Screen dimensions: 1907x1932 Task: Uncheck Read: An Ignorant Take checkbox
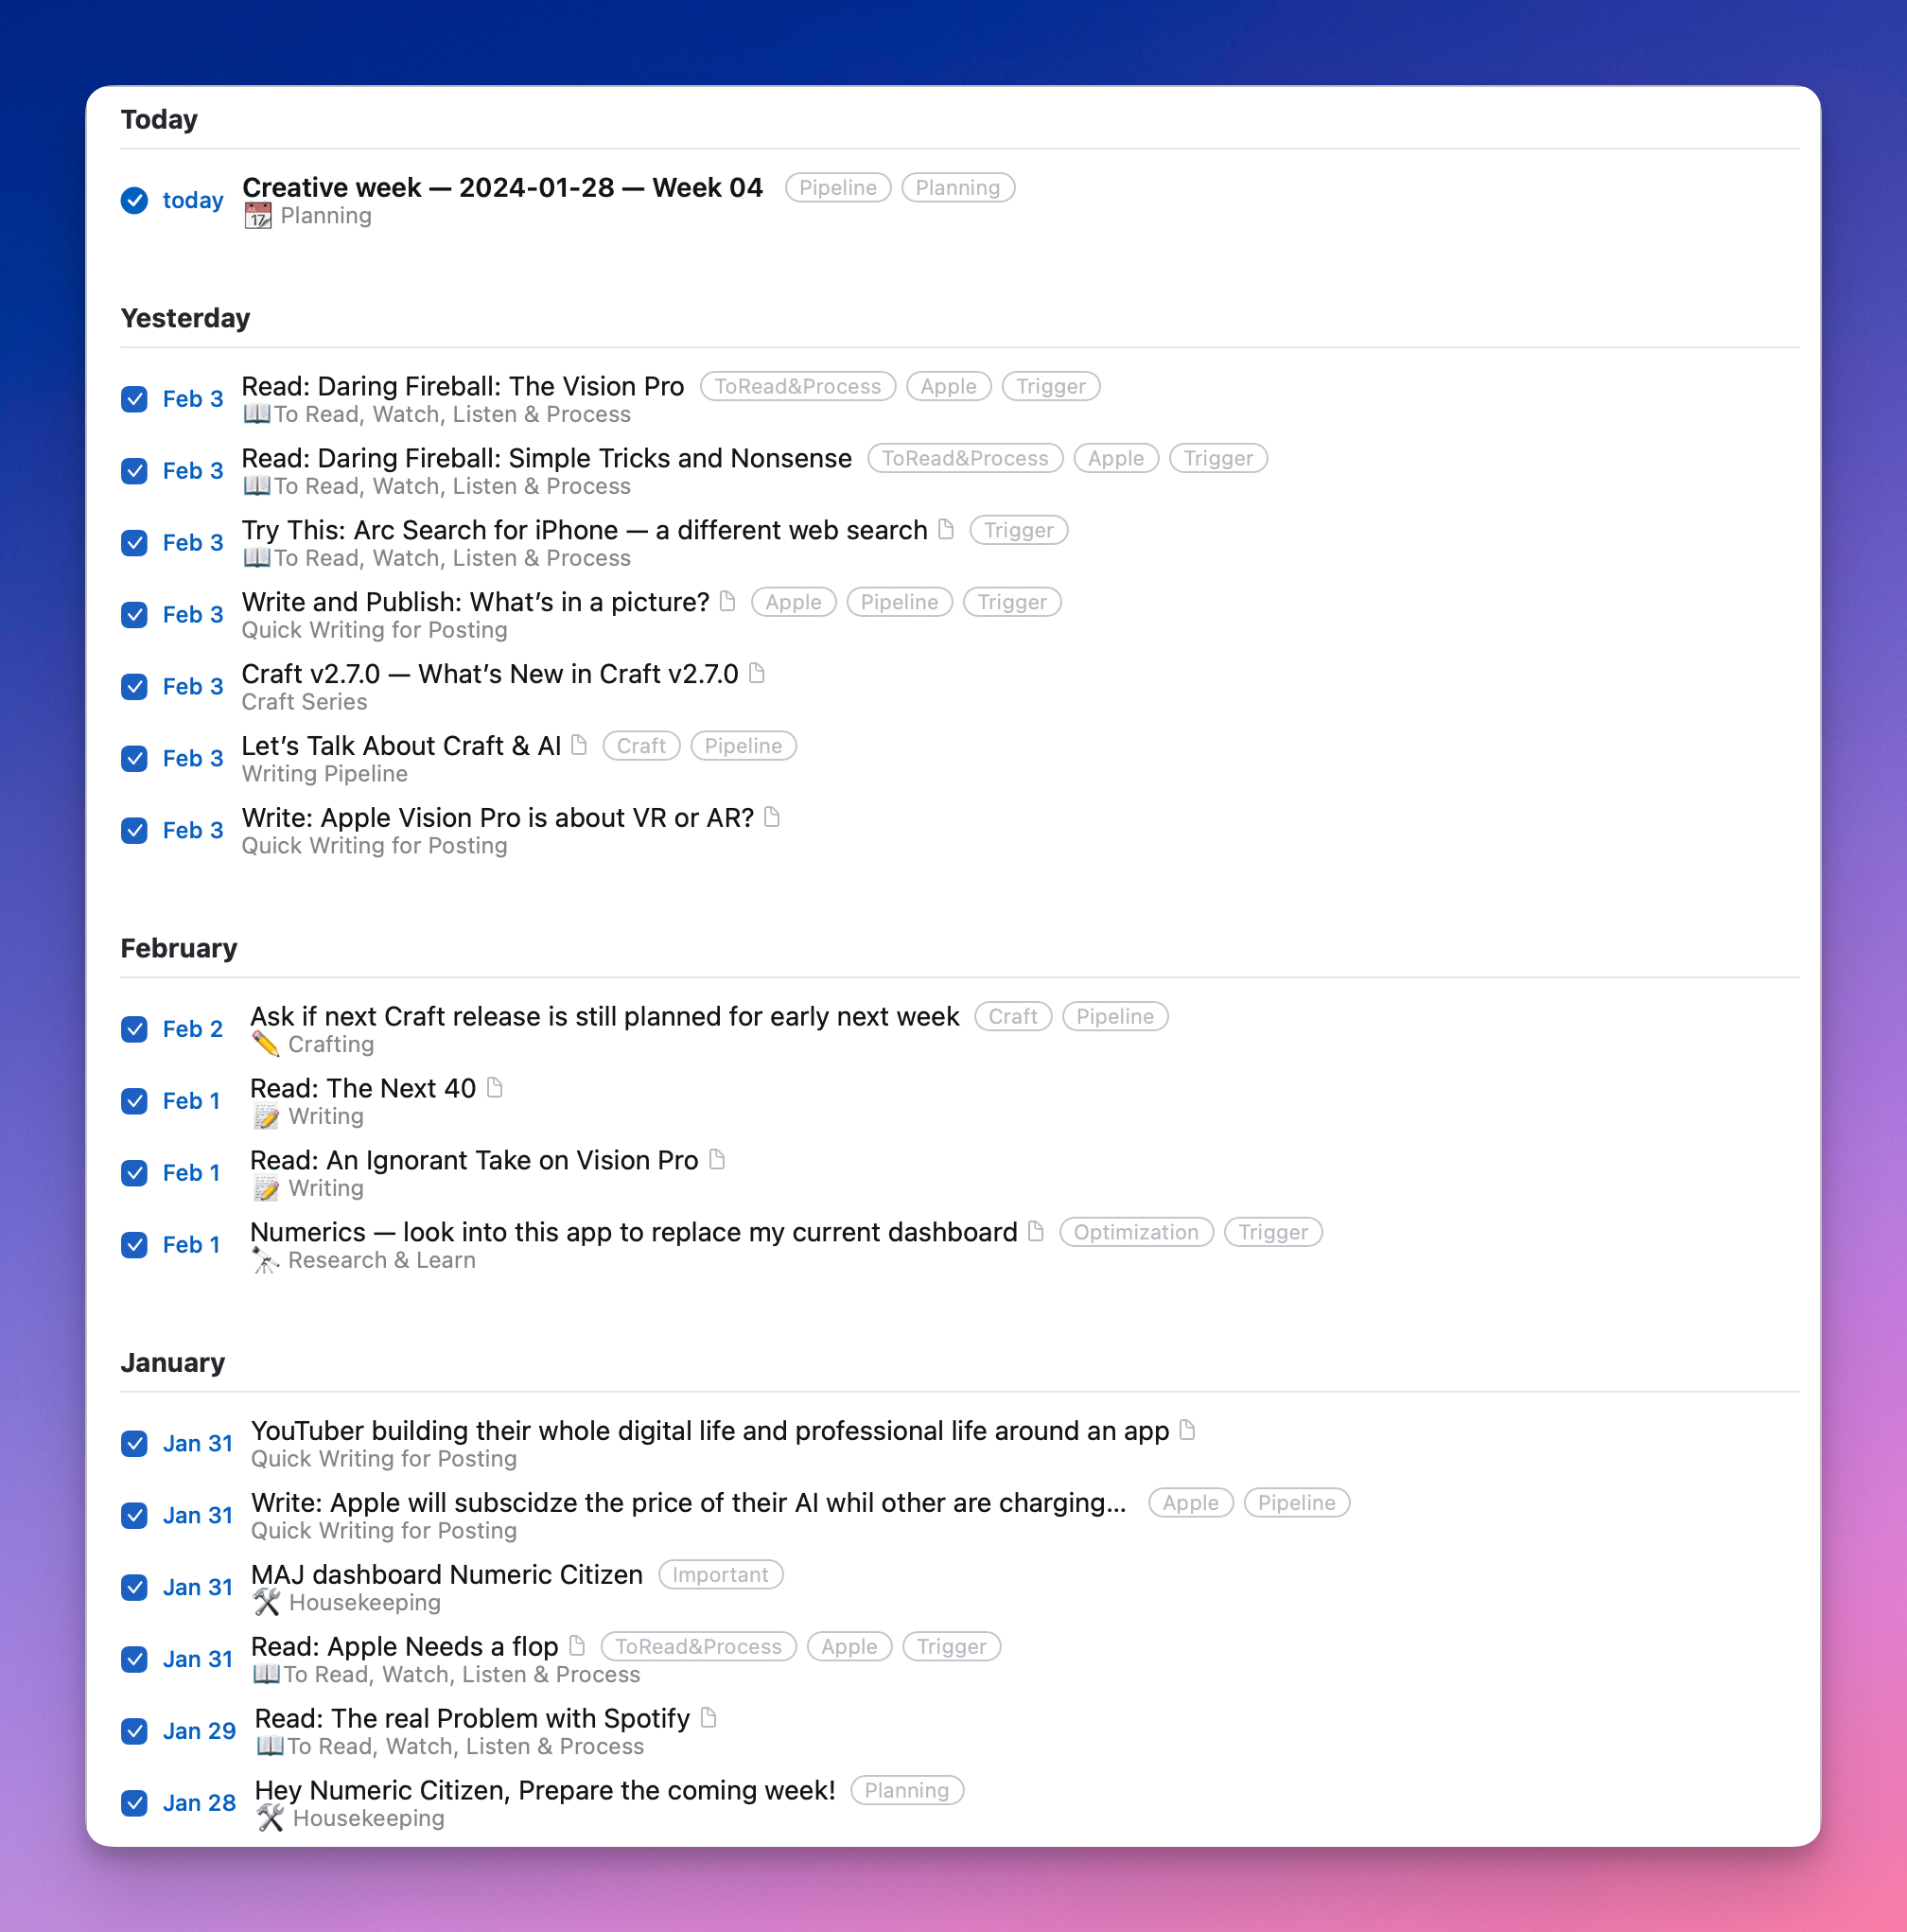(x=135, y=1172)
